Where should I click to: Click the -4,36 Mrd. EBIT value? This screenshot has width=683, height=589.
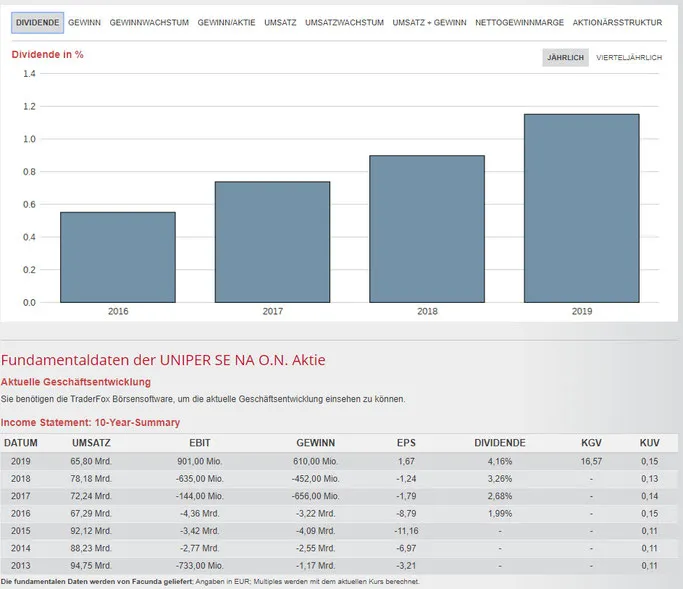point(199,514)
